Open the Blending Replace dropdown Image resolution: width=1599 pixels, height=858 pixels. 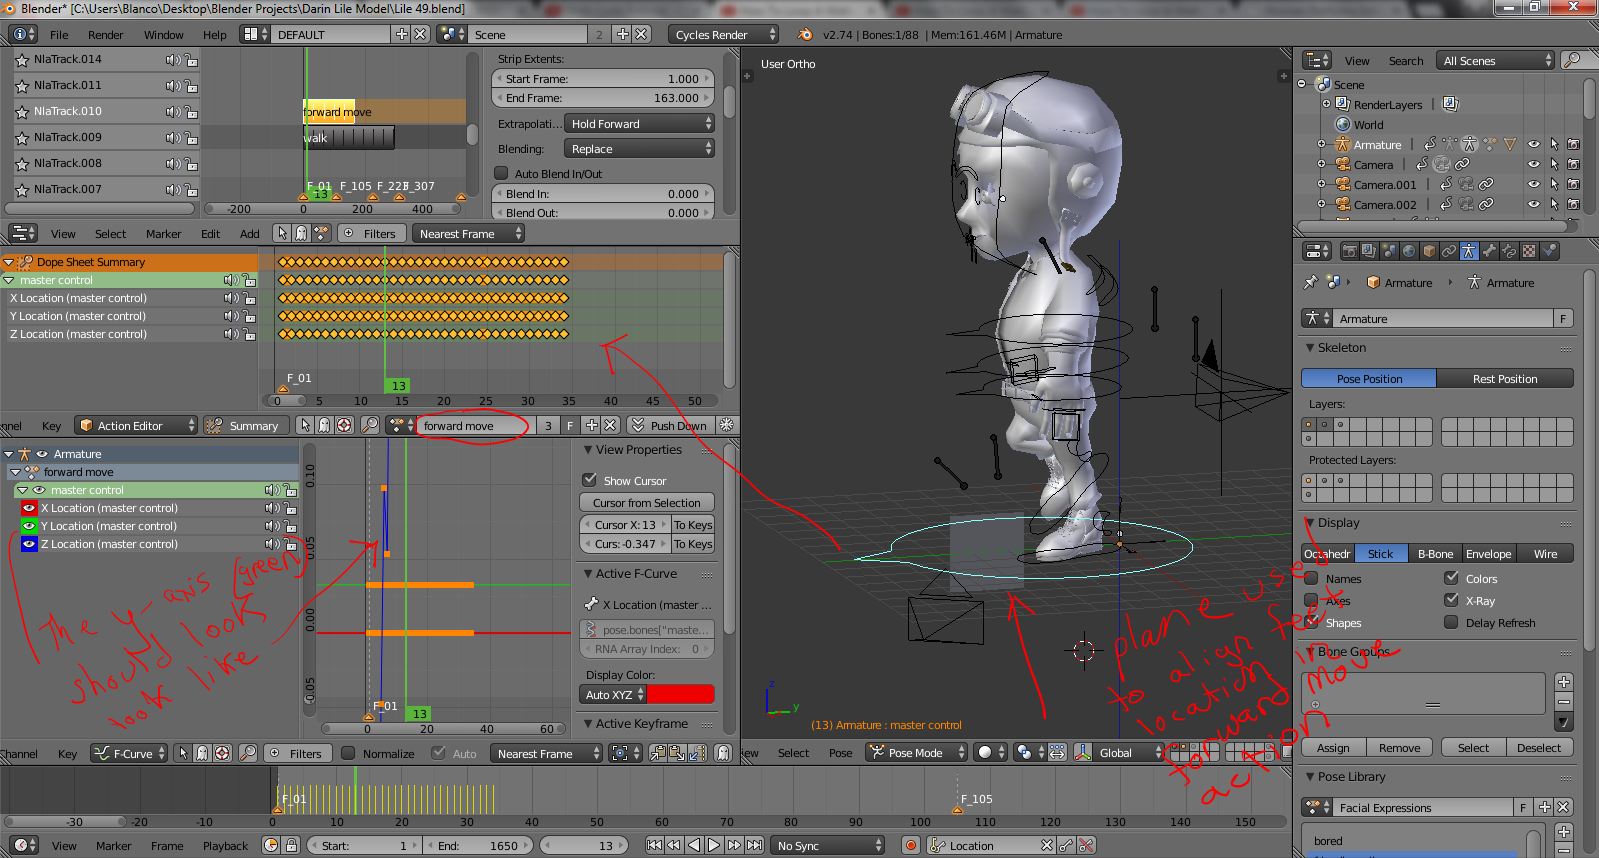tap(640, 149)
